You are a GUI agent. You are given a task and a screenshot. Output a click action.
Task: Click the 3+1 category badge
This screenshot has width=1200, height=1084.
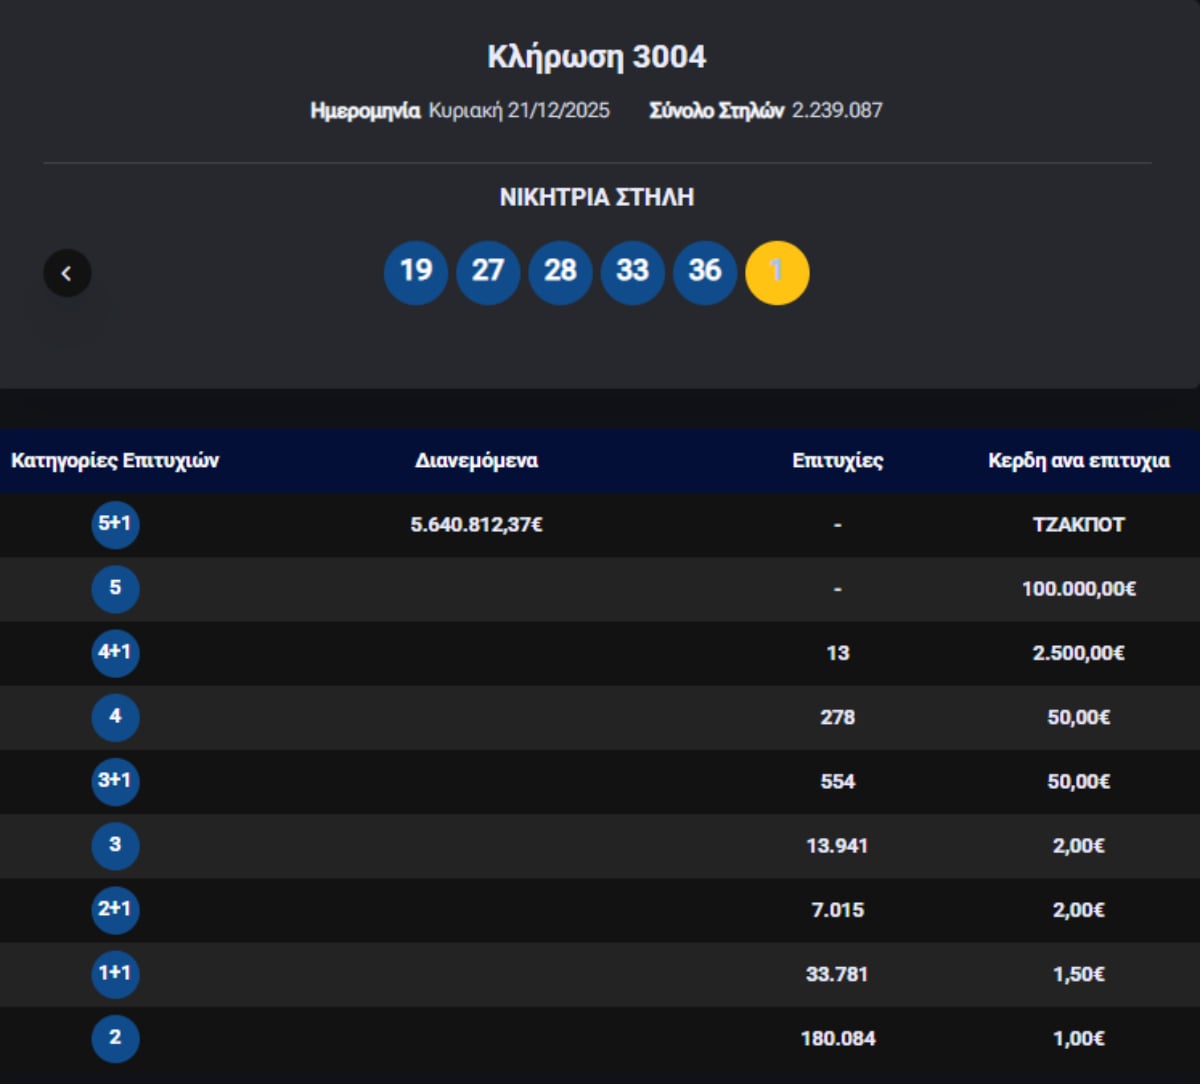click(x=115, y=781)
